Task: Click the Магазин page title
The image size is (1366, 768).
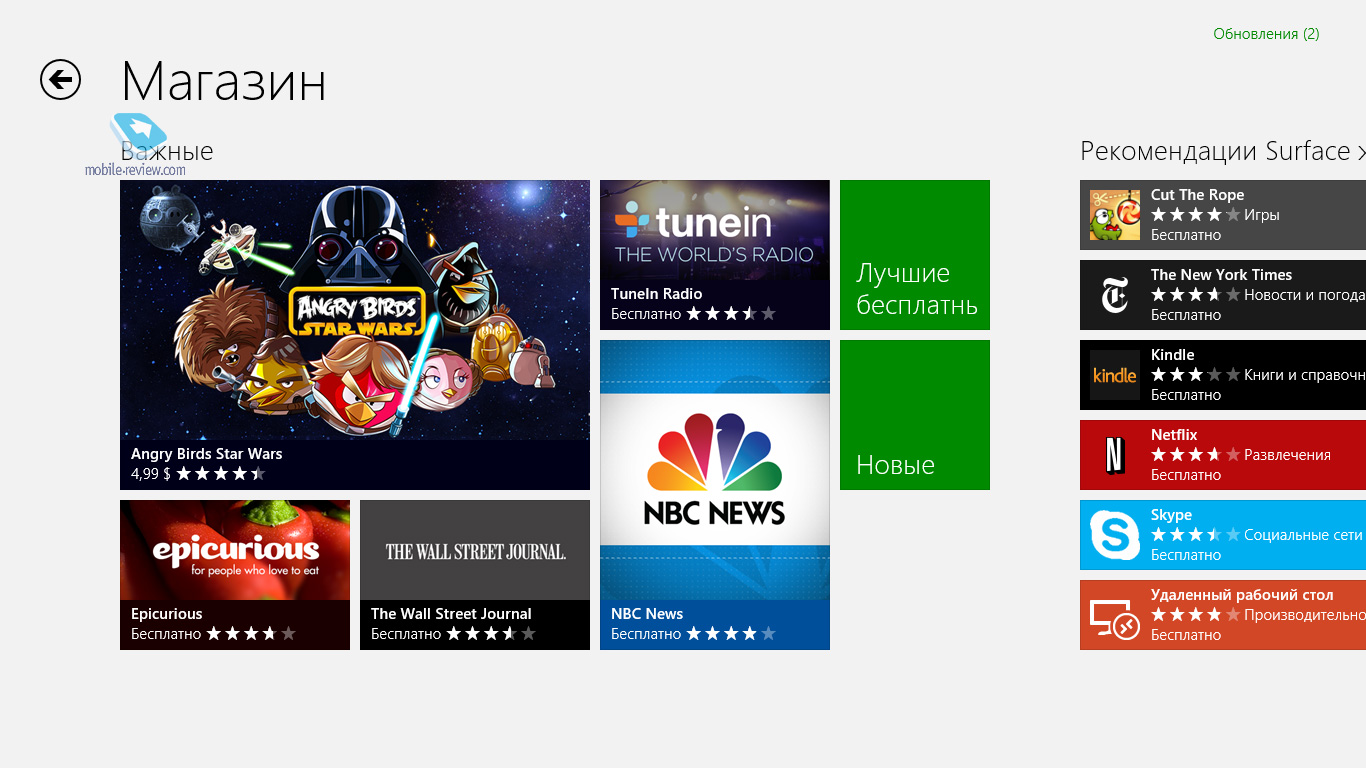Action: (224, 81)
